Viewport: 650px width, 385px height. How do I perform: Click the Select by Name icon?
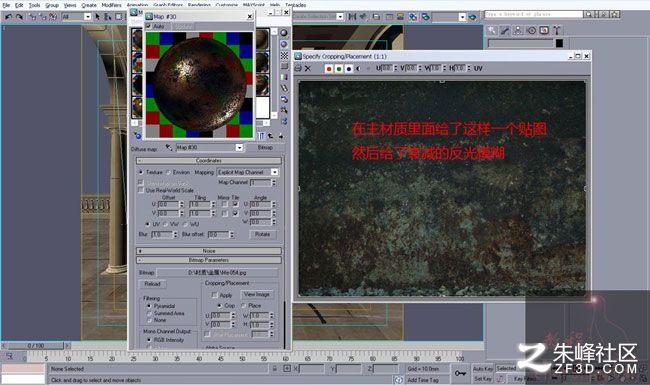tap(108, 17)
